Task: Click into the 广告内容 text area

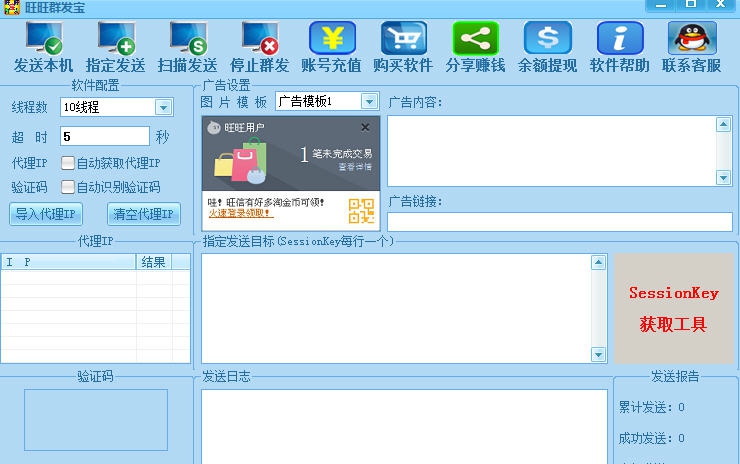Action: pyautogui.click(x=552, y=151)
